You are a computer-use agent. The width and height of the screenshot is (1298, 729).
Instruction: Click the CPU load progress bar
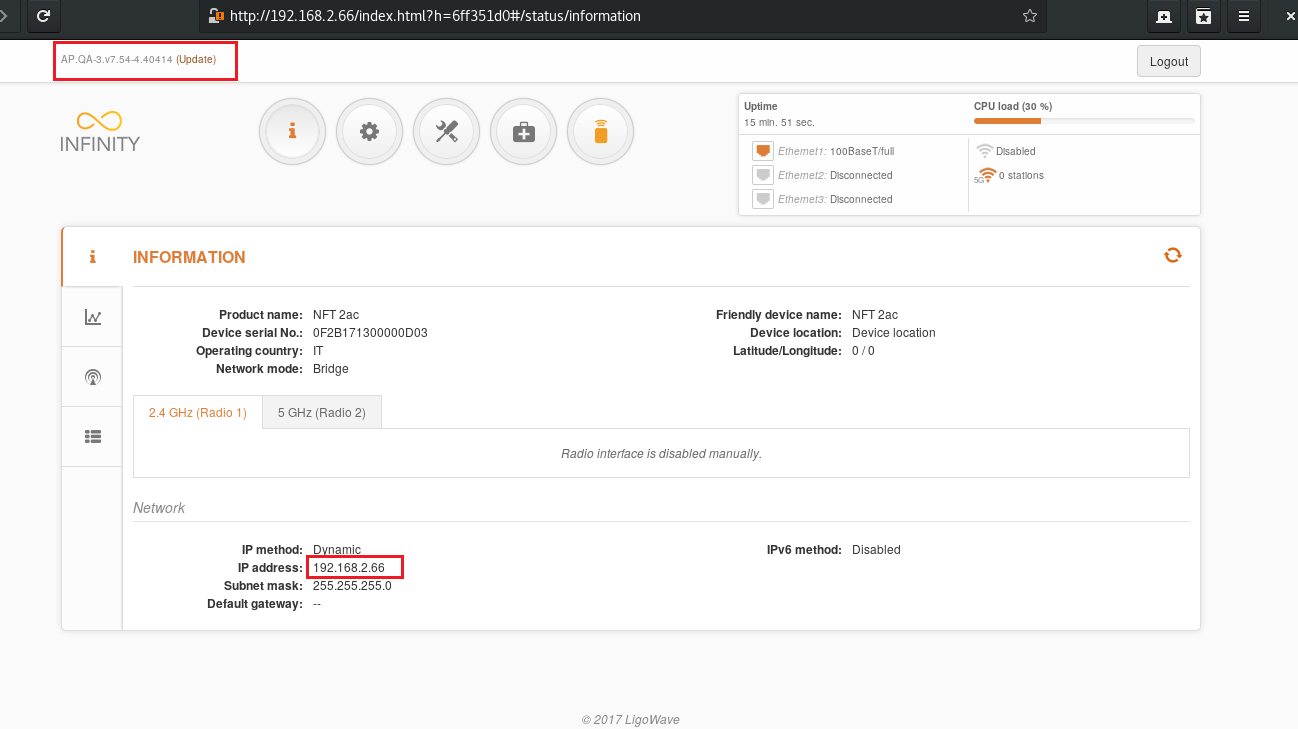[x=1083, y=121]
